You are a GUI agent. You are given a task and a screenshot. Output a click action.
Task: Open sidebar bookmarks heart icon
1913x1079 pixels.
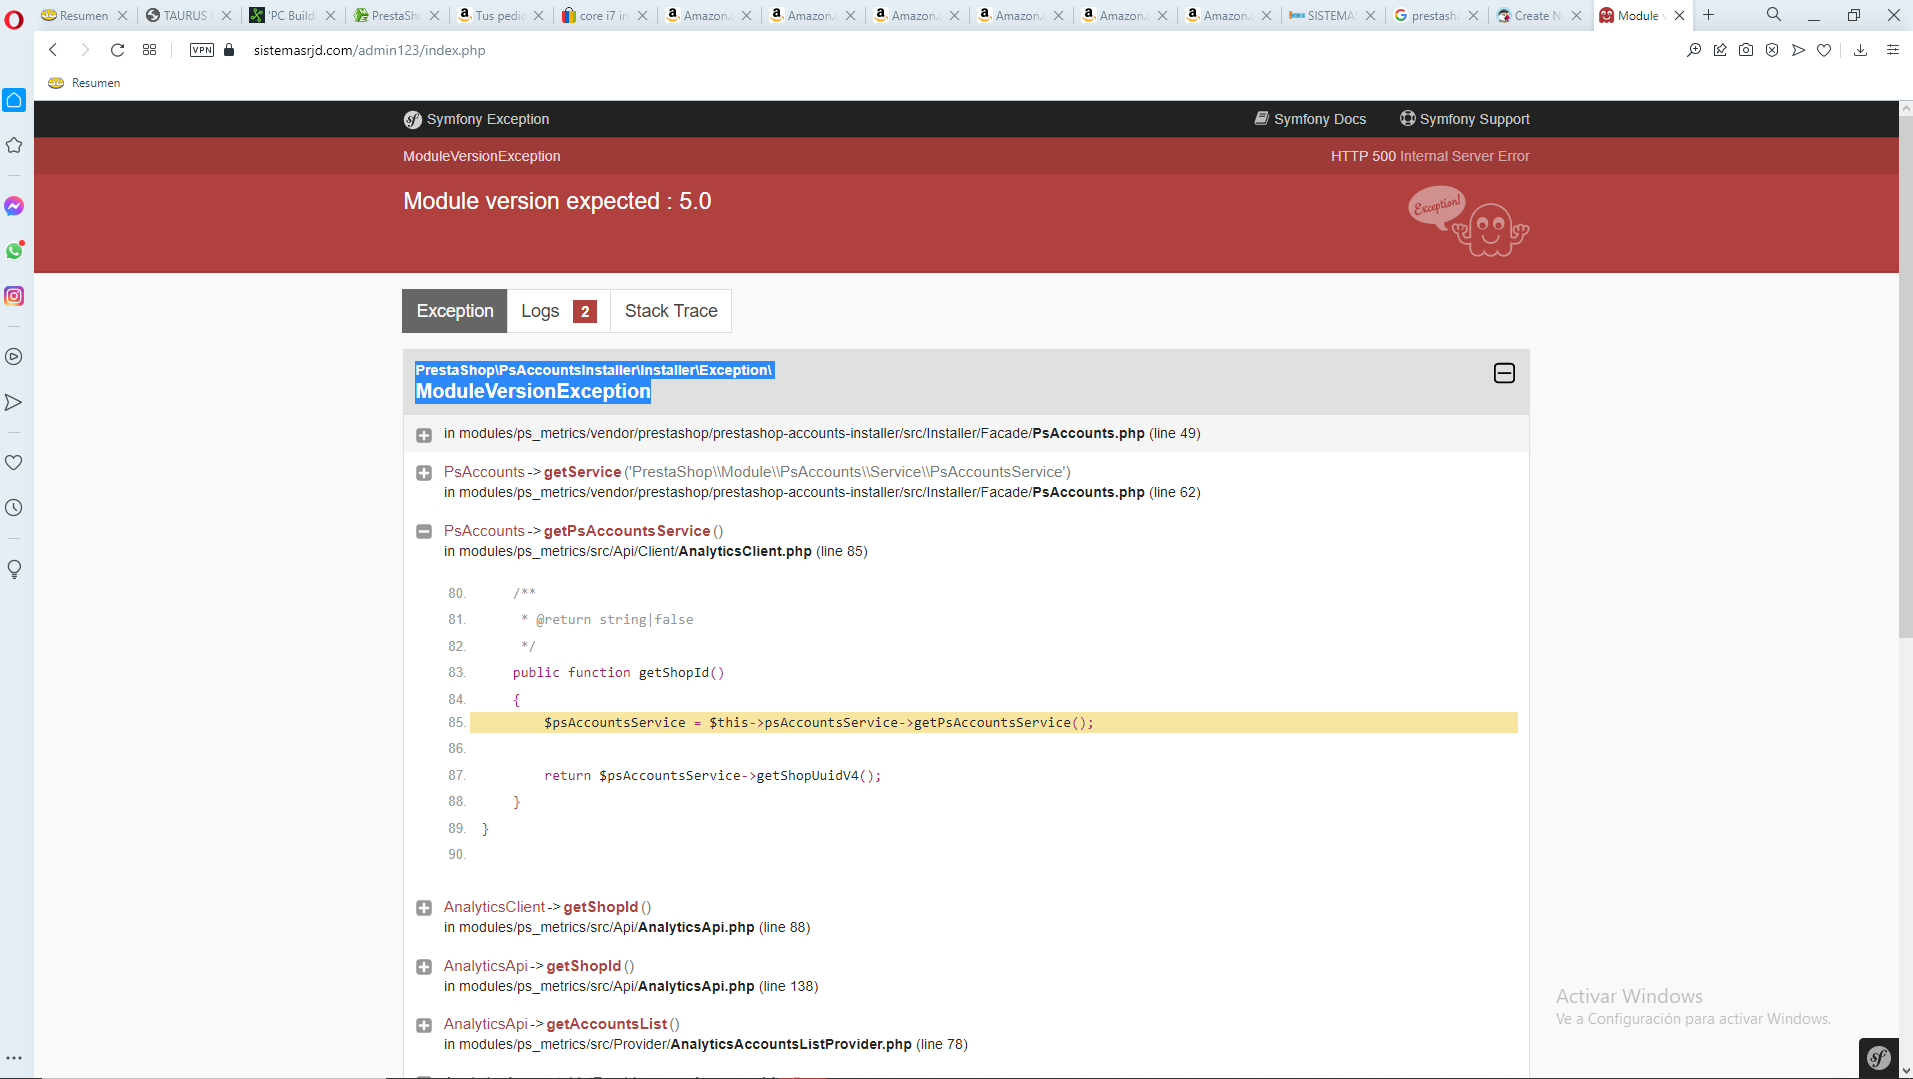tap(14, 463)
